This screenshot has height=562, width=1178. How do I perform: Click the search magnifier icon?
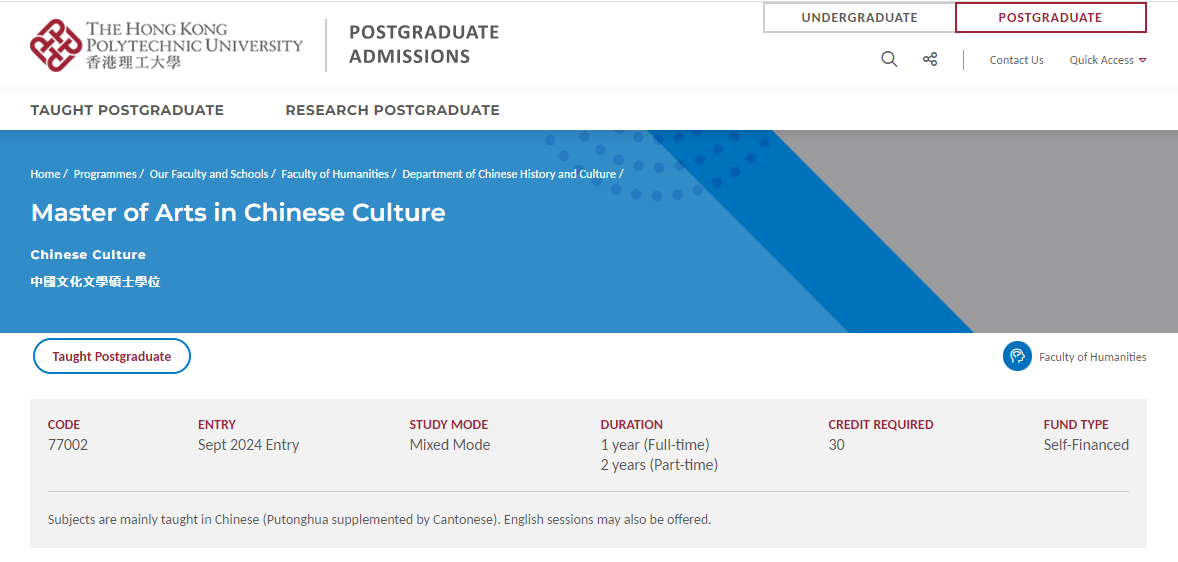click(889, 60)
